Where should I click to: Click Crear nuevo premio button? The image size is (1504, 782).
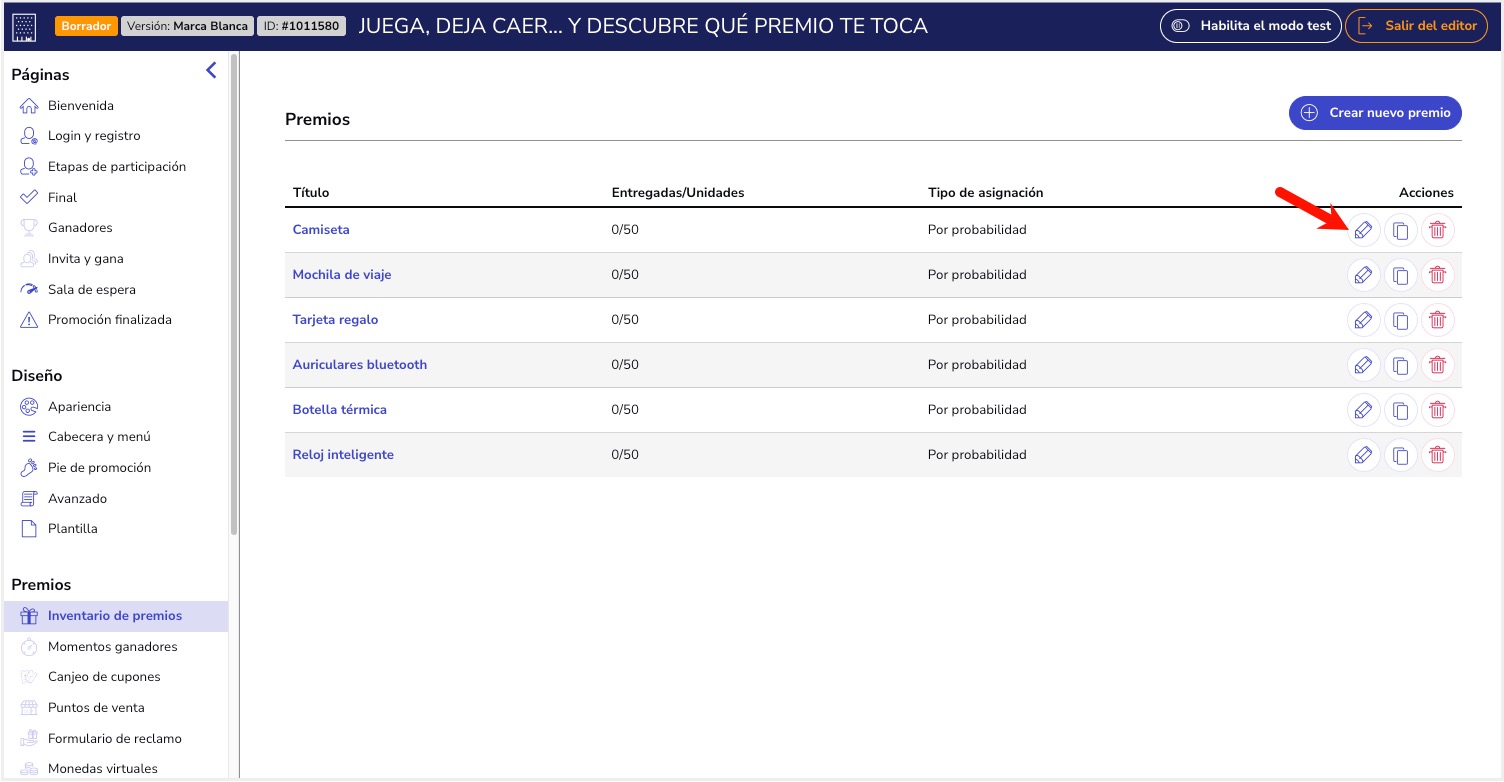[1375, 113]
